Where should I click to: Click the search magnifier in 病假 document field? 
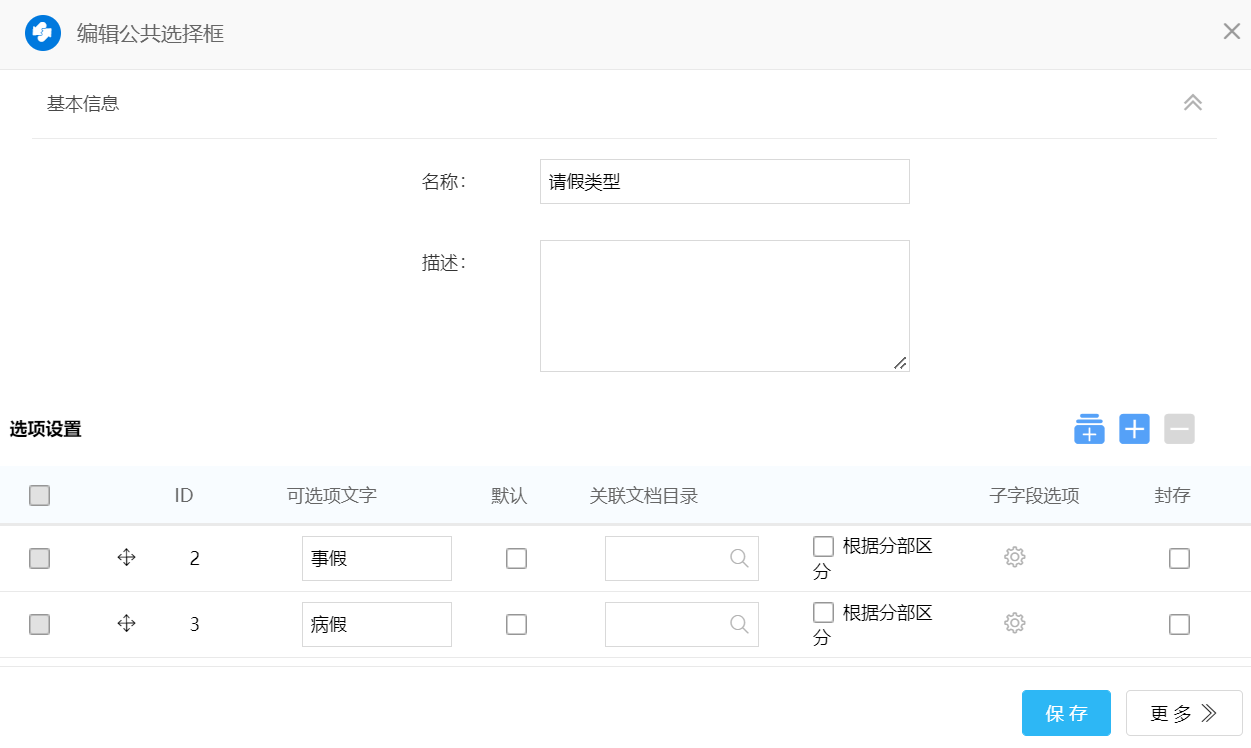741,624
